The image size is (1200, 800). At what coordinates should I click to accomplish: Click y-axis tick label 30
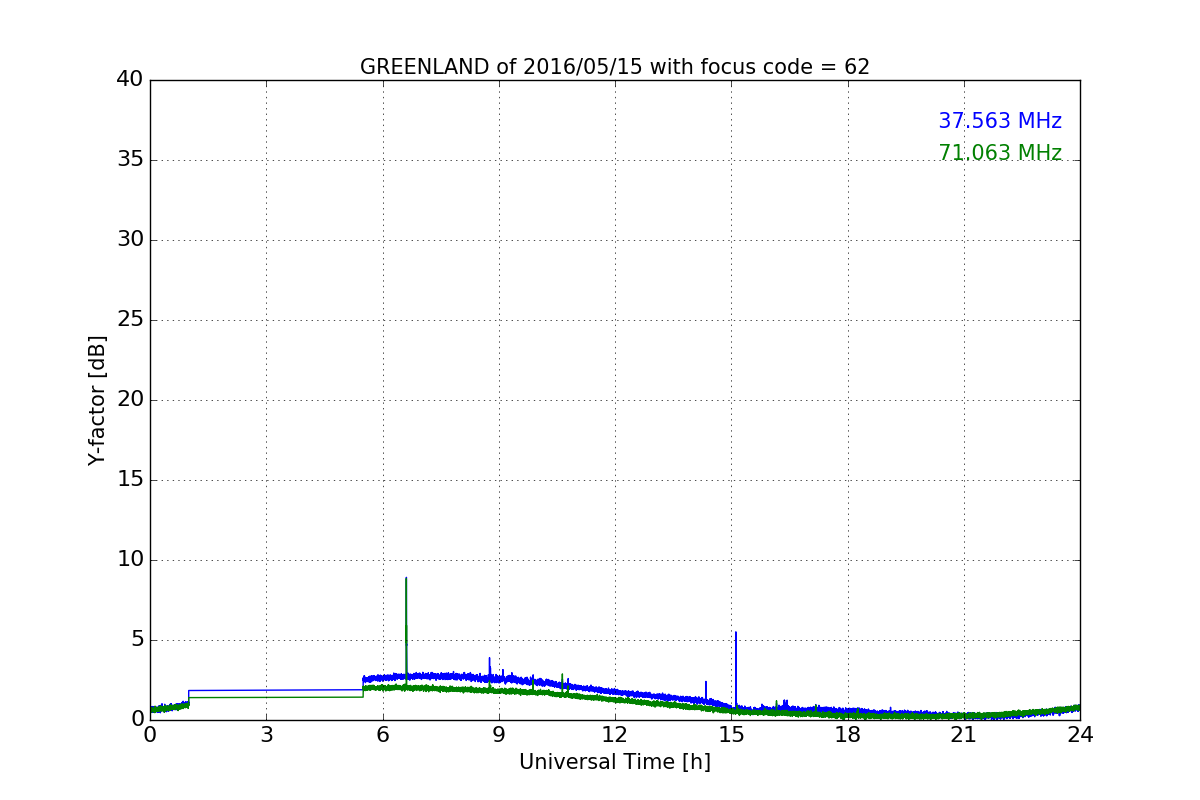130,240
